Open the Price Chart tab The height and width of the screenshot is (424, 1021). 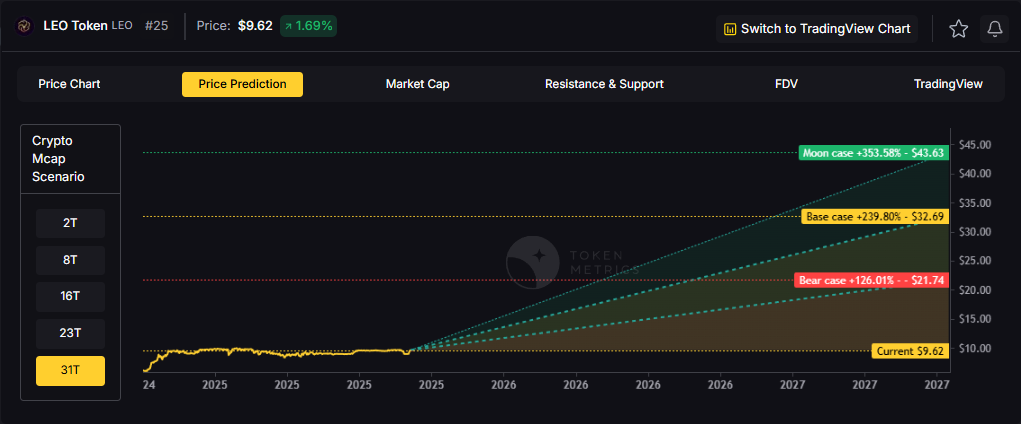coord(69,84)
